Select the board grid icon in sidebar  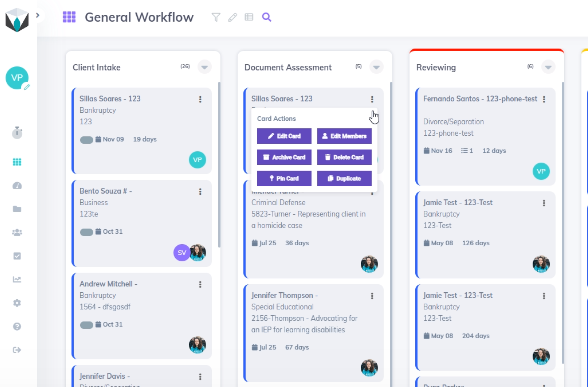tap(17, 162)
